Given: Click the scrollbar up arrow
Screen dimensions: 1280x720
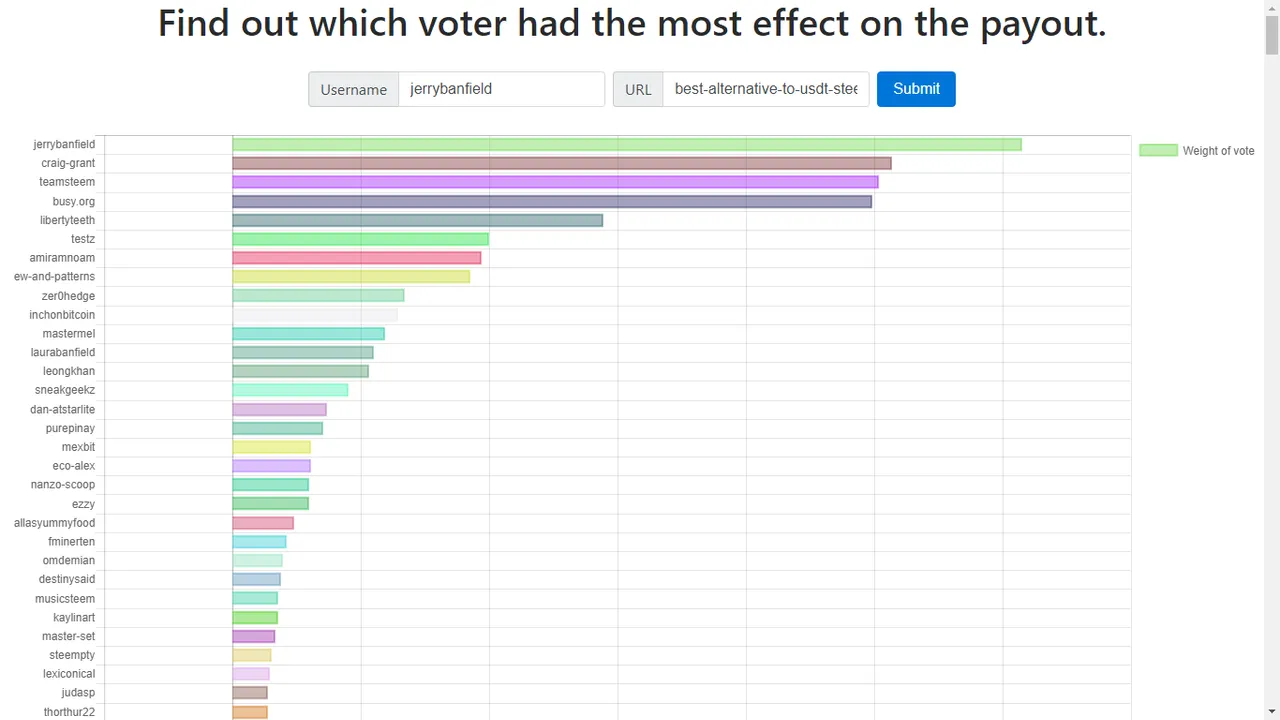Looking at the screenshot, I should pyautogui.click(x=1272, y=8).
